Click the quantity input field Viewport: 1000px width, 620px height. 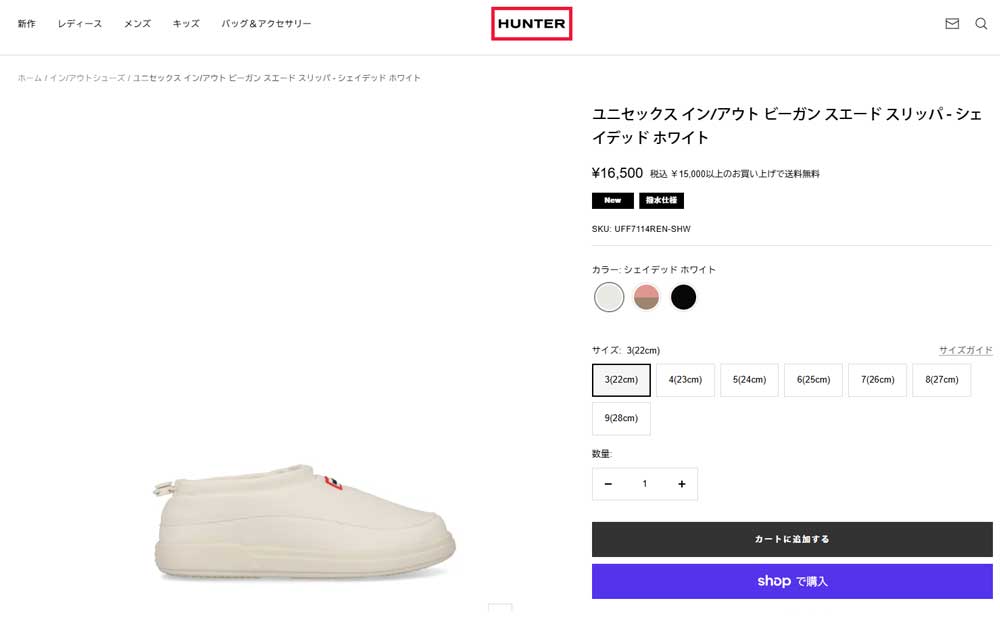click(x=645, y=484)
